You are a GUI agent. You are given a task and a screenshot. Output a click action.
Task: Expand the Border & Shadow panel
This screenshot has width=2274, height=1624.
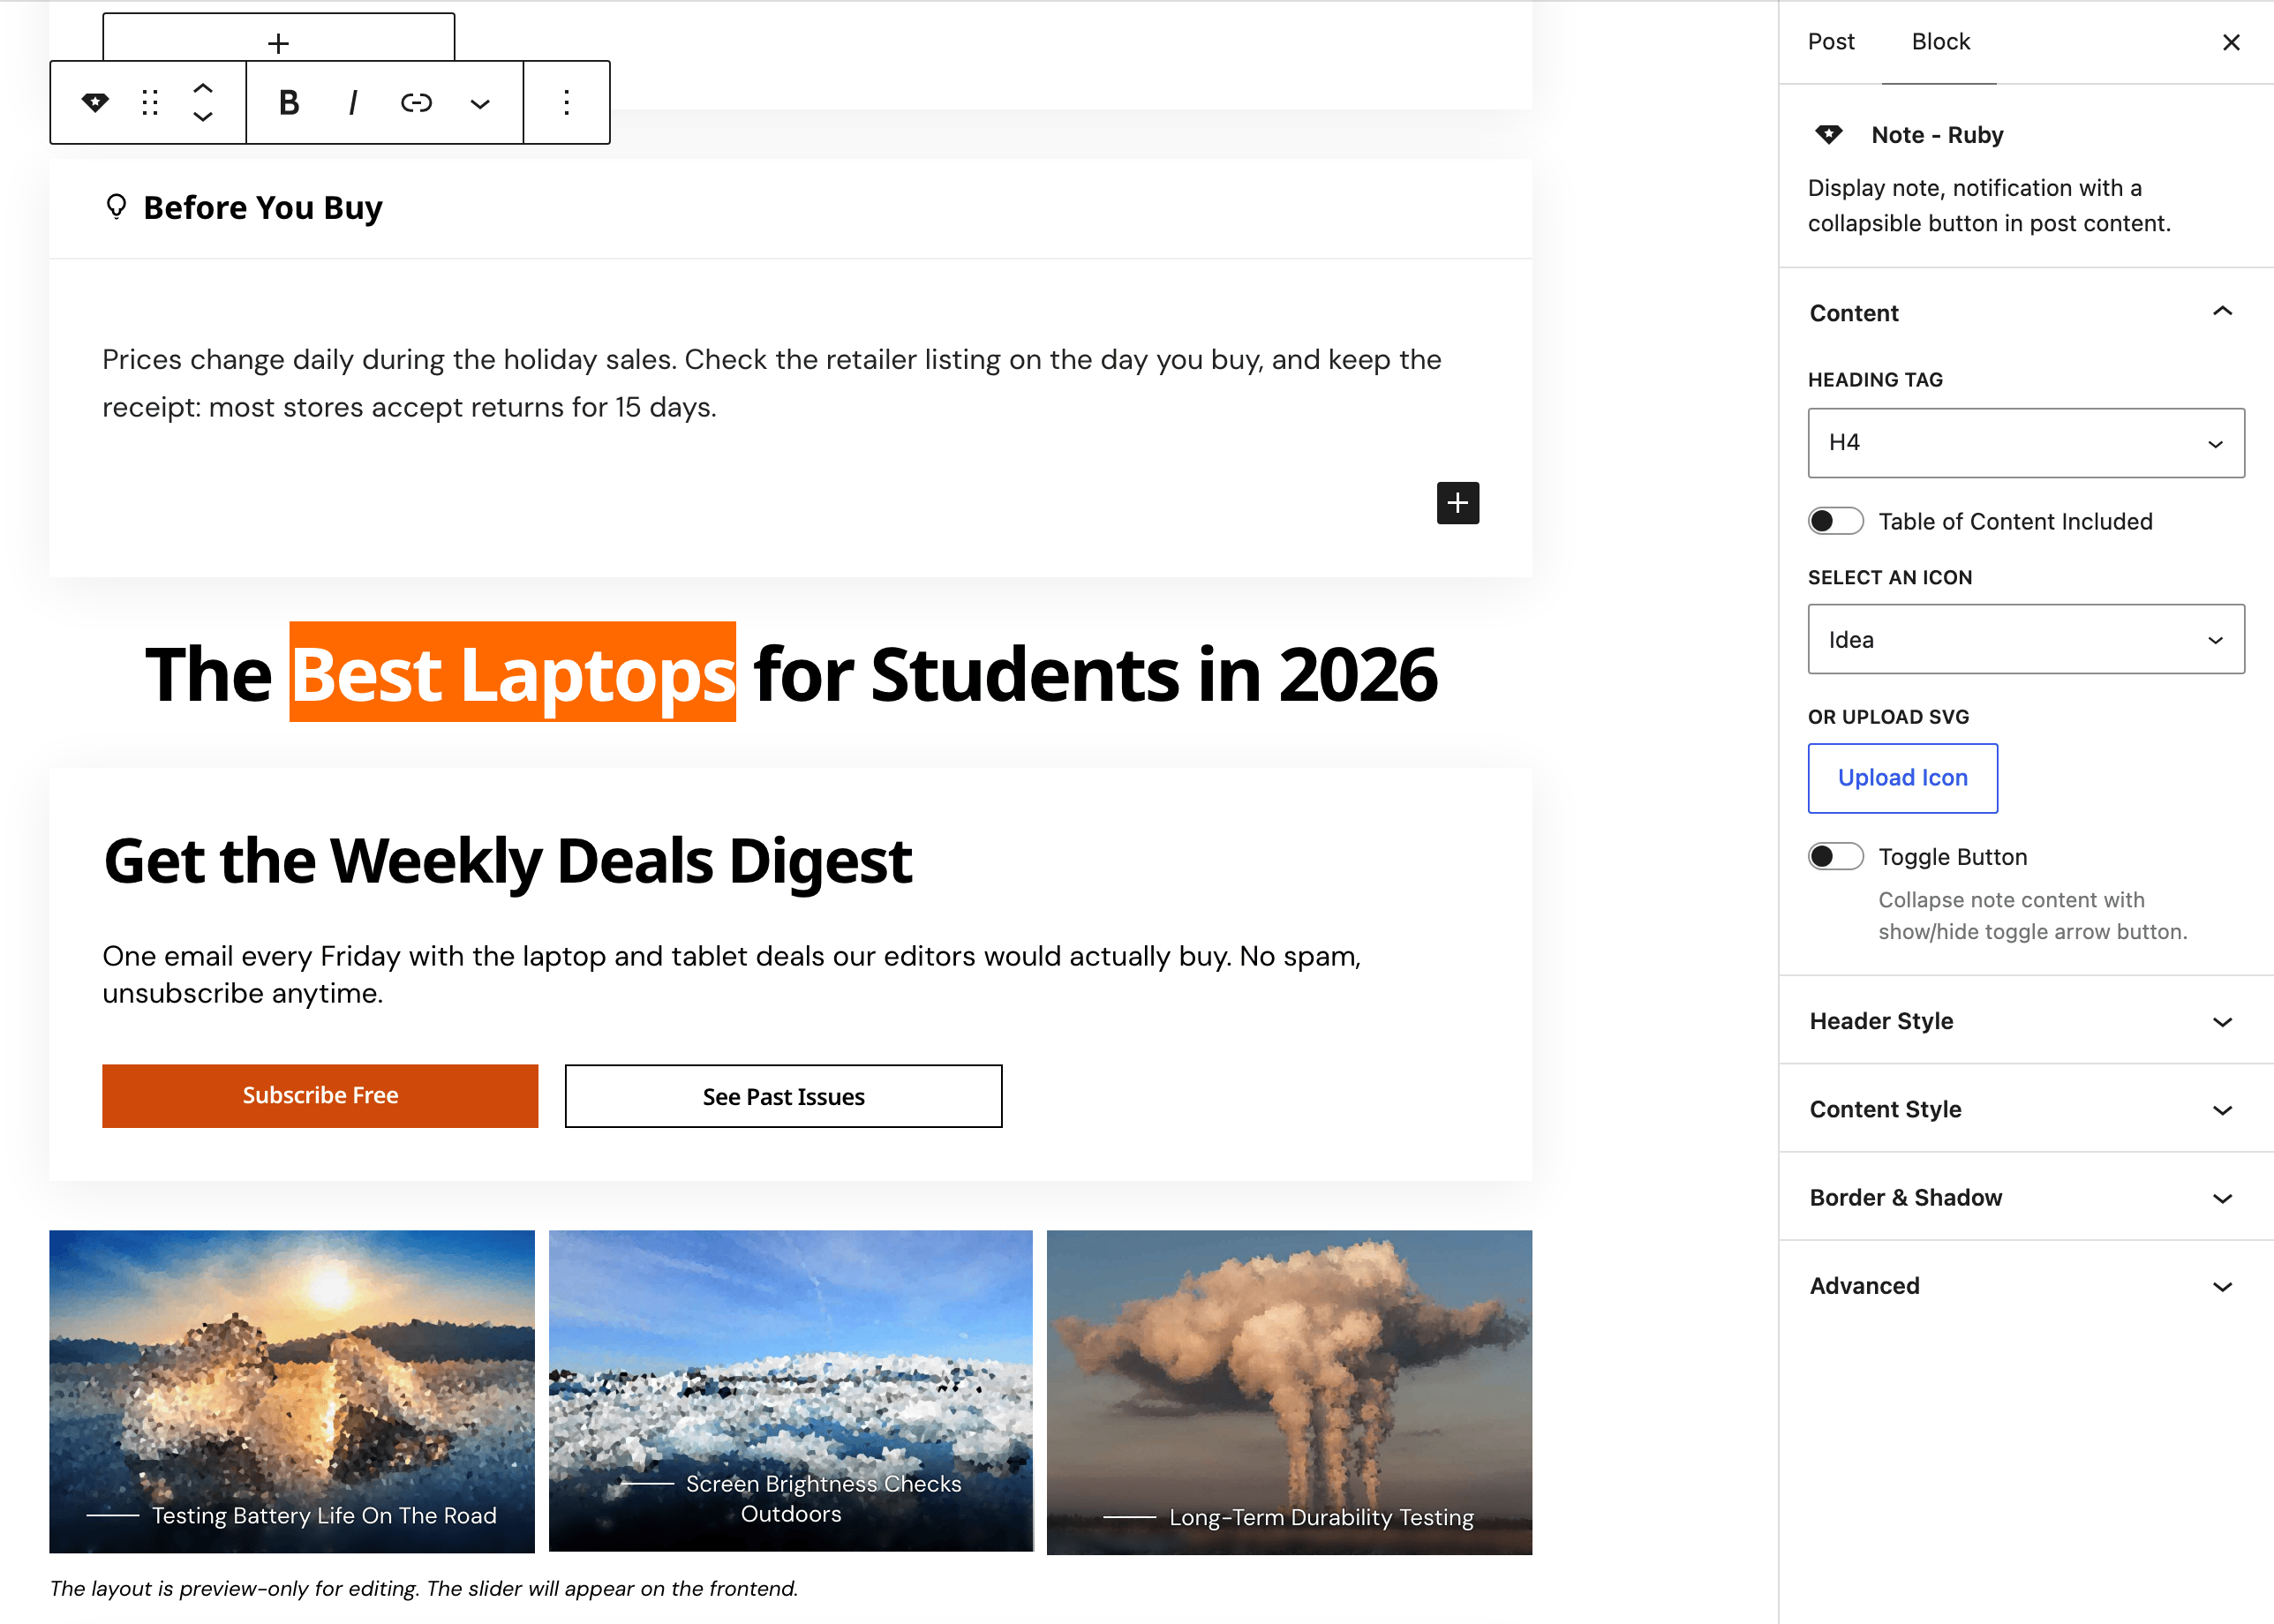2026,1197
